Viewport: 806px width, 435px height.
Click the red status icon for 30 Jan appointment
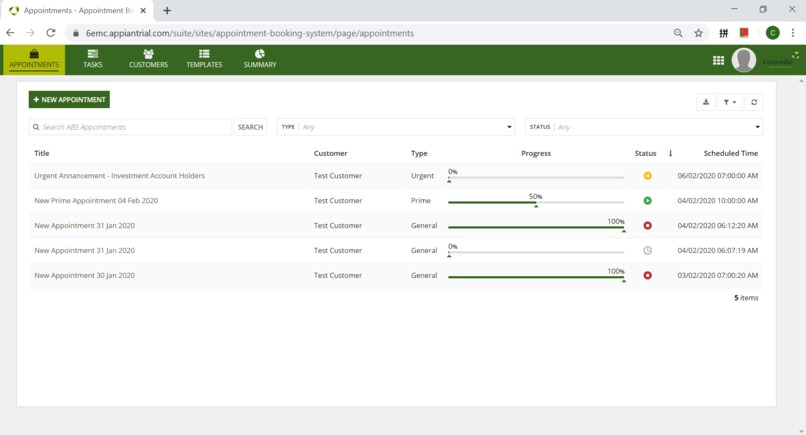pos(647,276)
